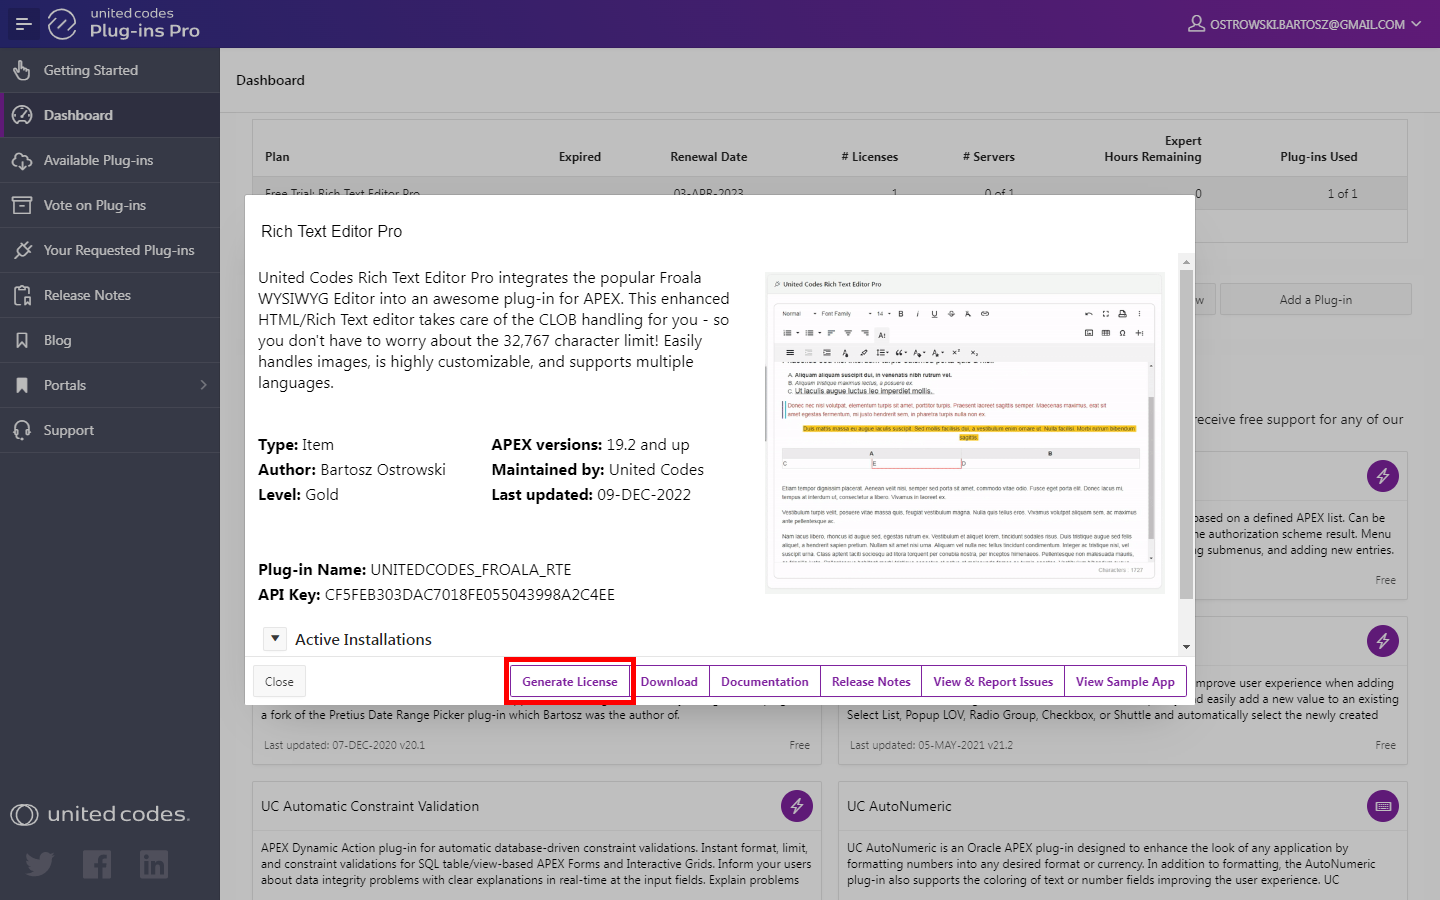Click the Generate License button
This screenshot has width=1440, height=900.
570,682
